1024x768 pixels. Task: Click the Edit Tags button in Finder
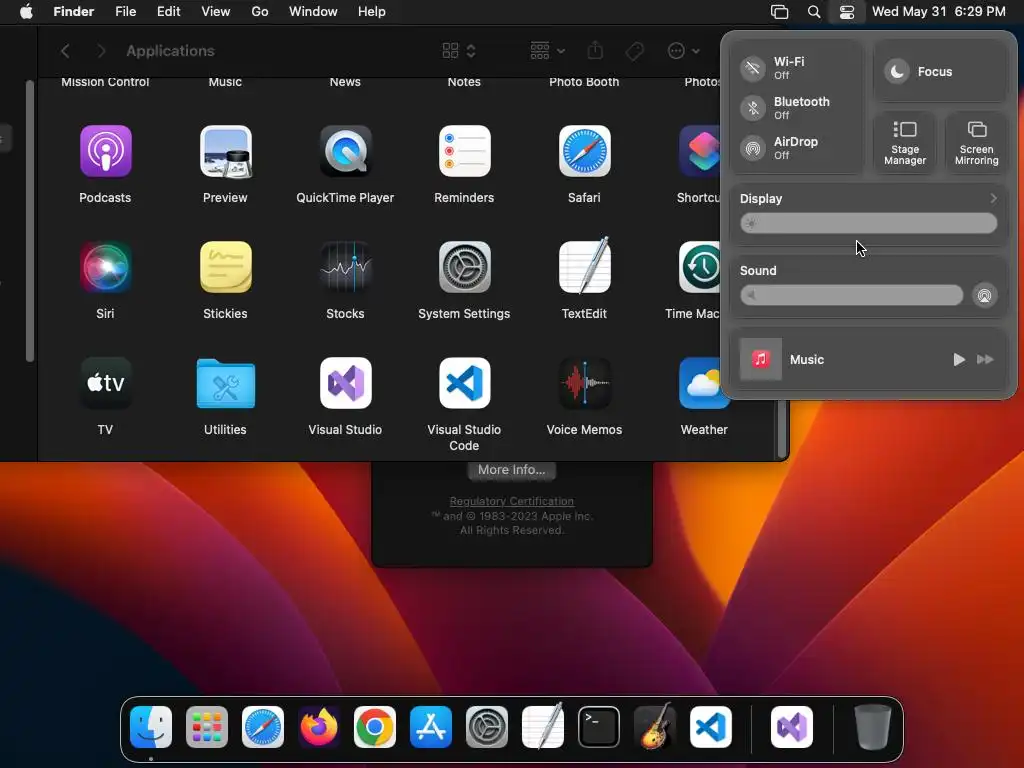pyautogui.click(x=634, y=50)
